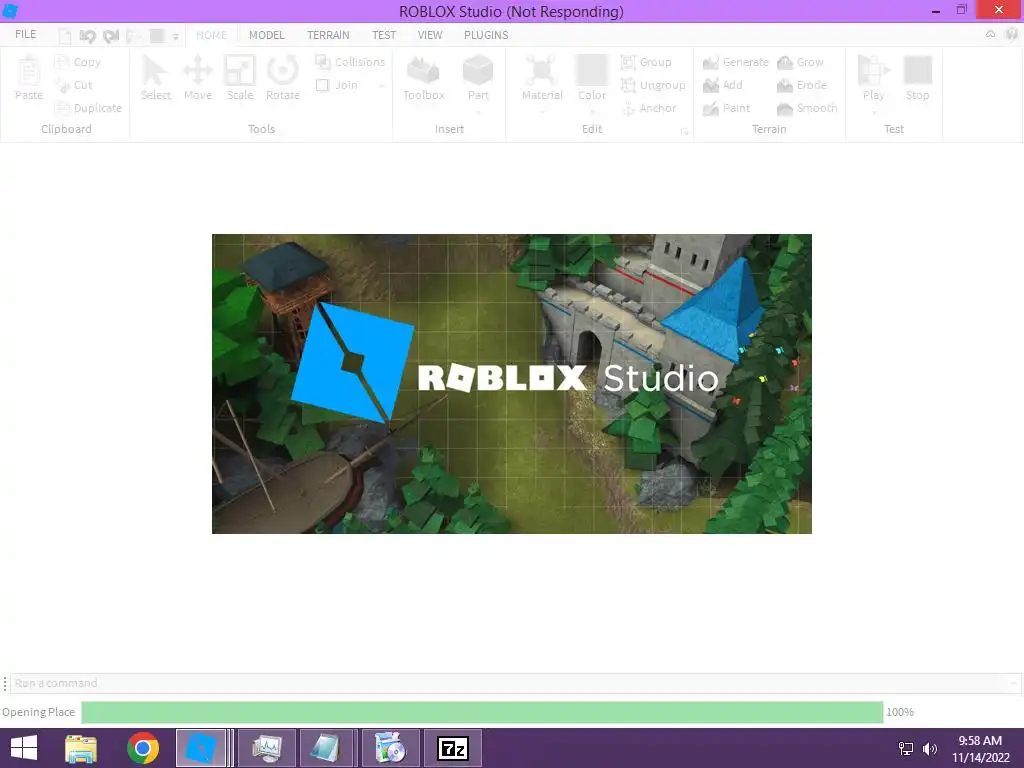The width and height of the screenshot is (1024, 768).
Task: Toggle the Join checkbox
Action: (322, 85)
